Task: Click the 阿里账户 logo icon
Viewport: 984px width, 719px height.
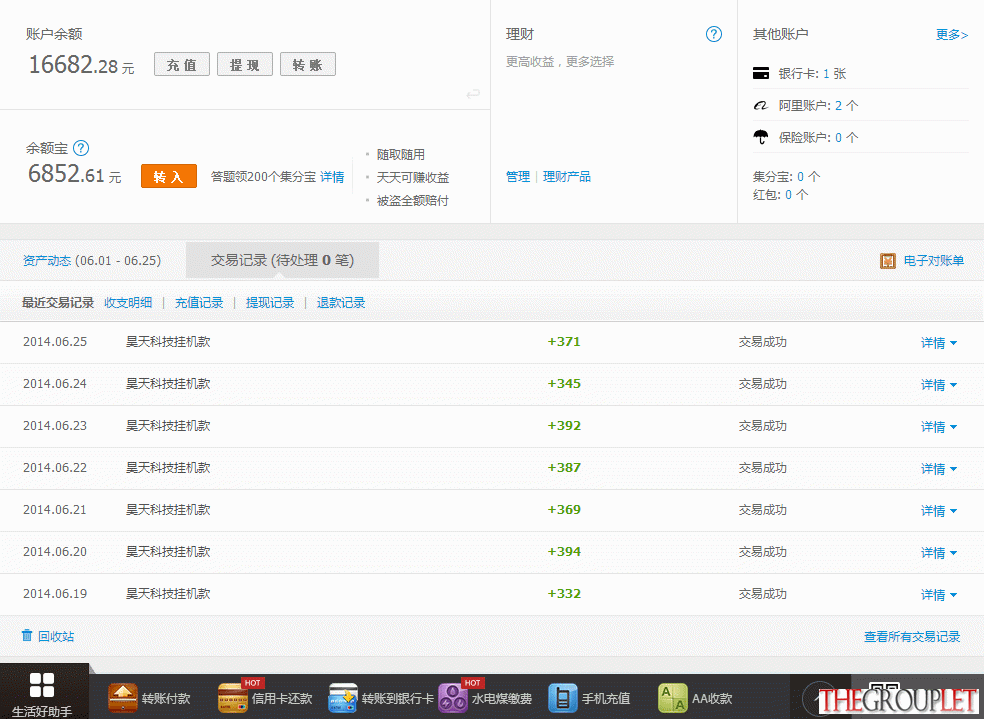Action: (x=761, y=105)
